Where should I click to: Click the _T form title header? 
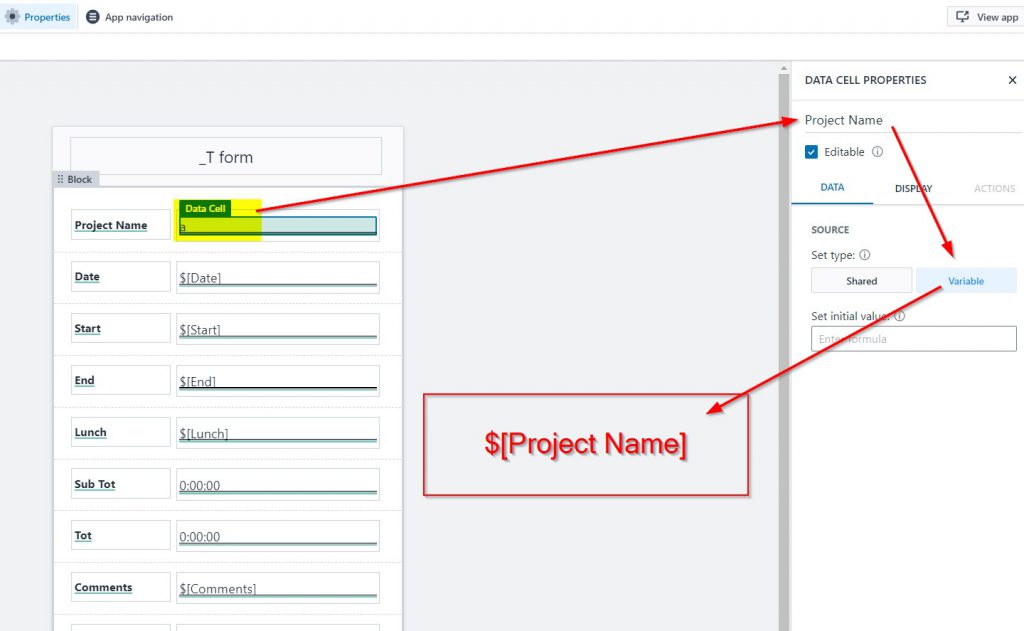pos(226,157)
